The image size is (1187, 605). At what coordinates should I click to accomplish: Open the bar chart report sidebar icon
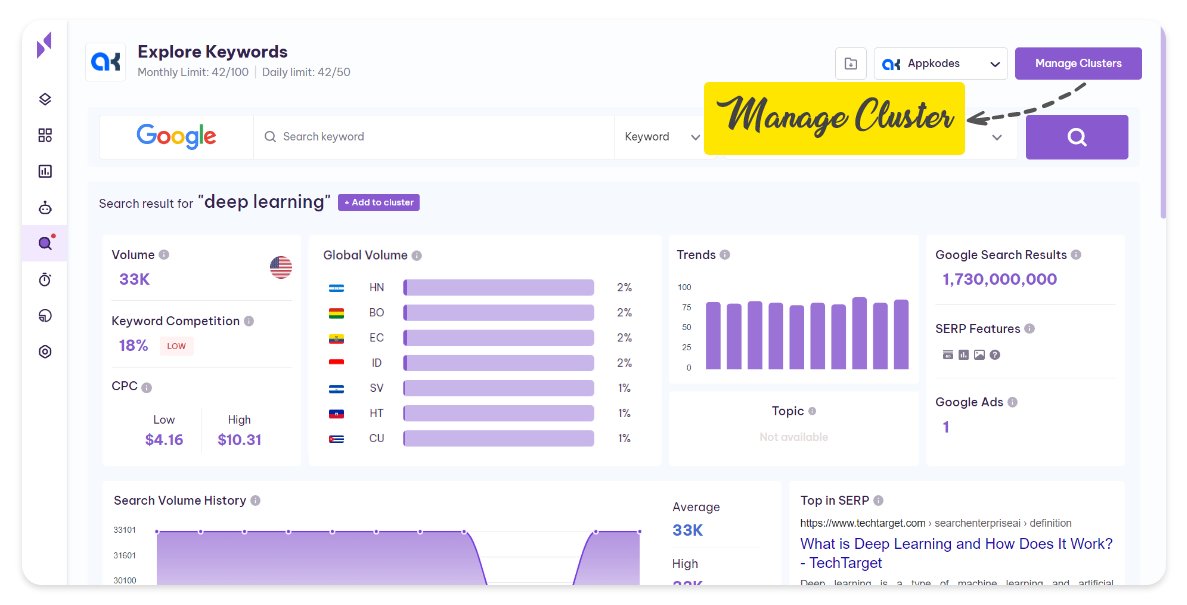45,171
